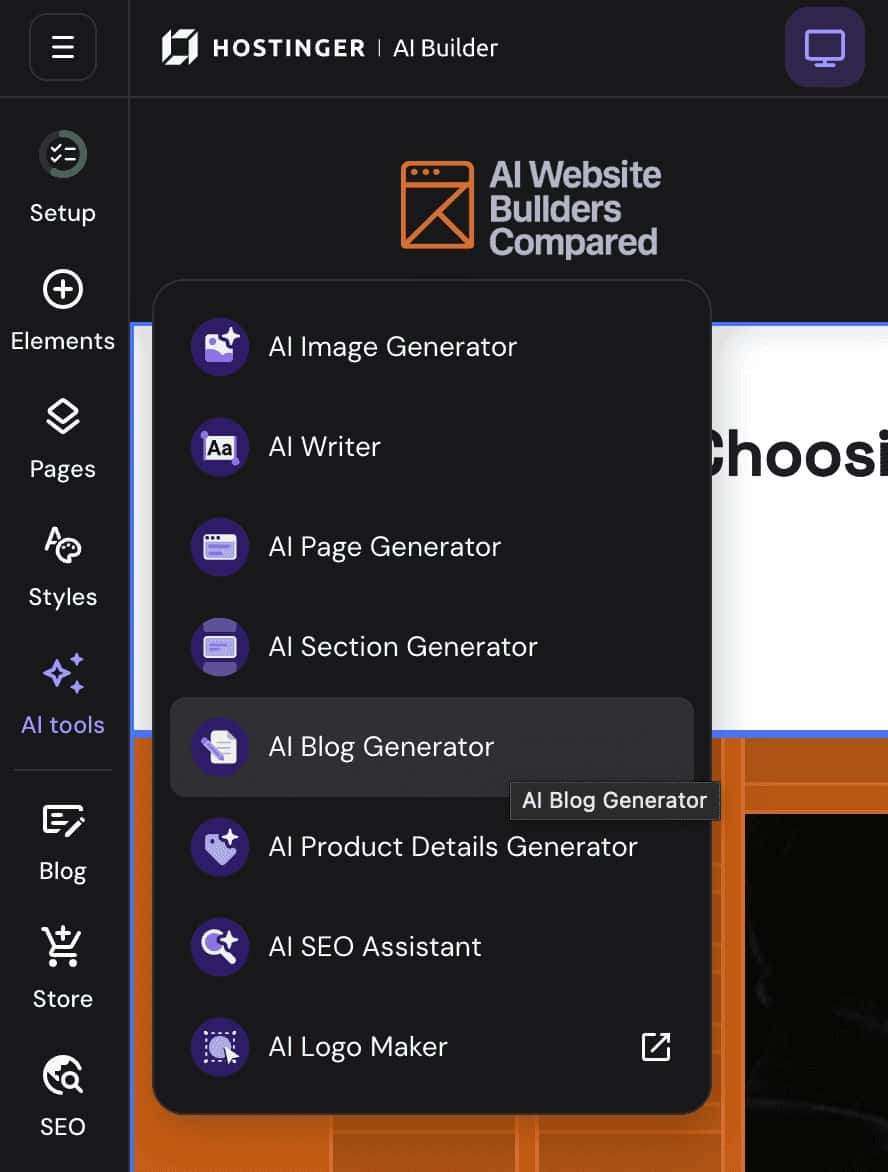Viewport: 888px width, 1172px height.
Task: Click the external link icon for Logo Maker
Action: (x=656, y=1047)
